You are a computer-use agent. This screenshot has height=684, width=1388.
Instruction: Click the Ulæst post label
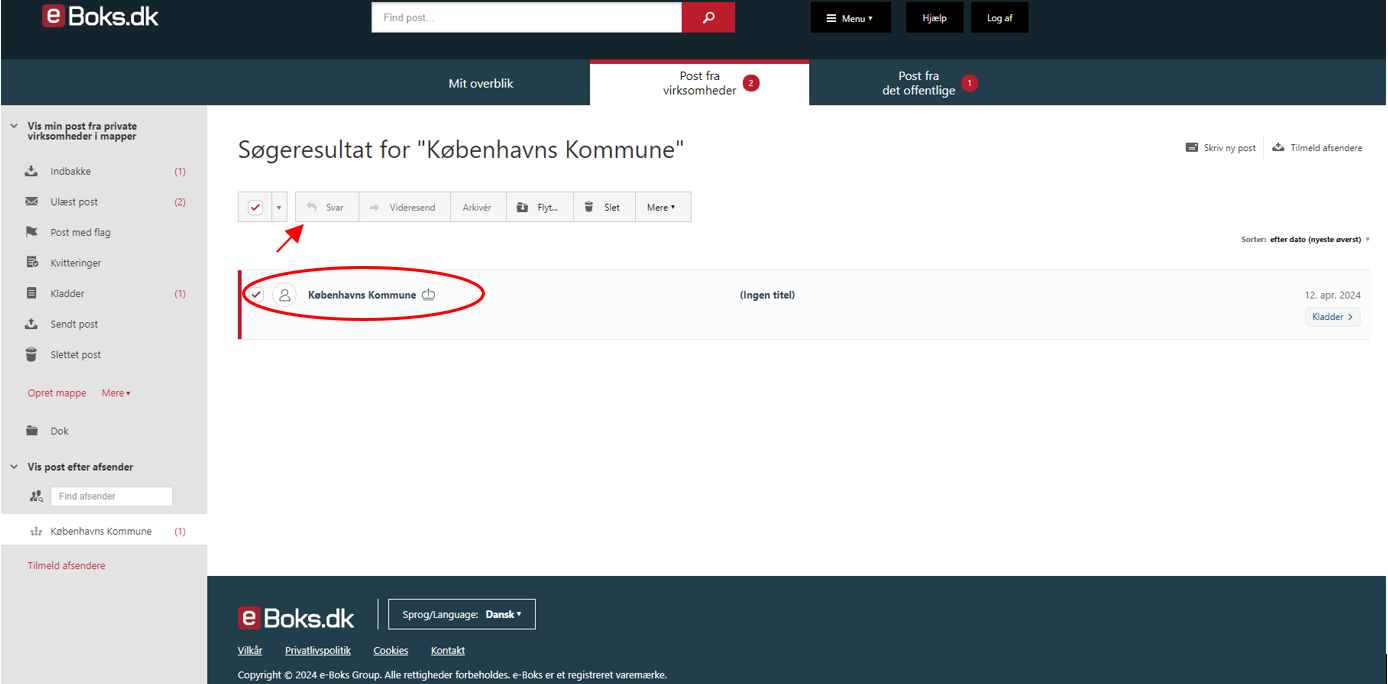click(75, 202)
